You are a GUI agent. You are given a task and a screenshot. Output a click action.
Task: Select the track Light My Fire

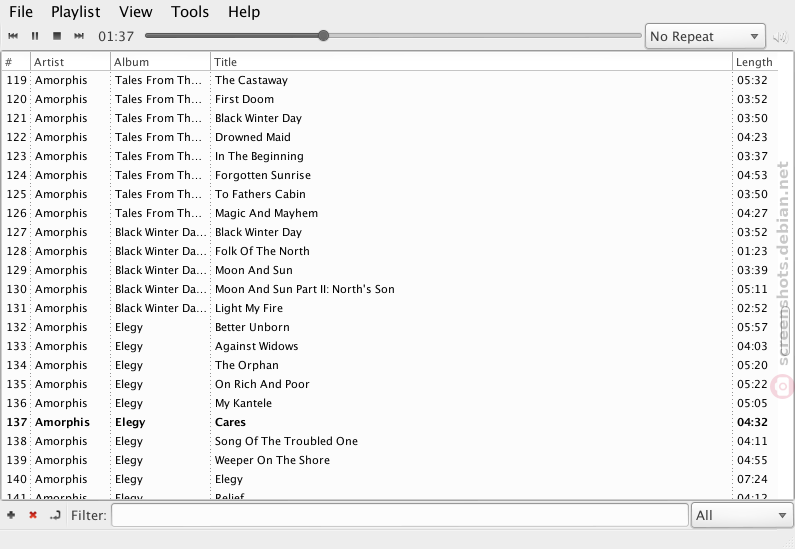coord(389,308)
